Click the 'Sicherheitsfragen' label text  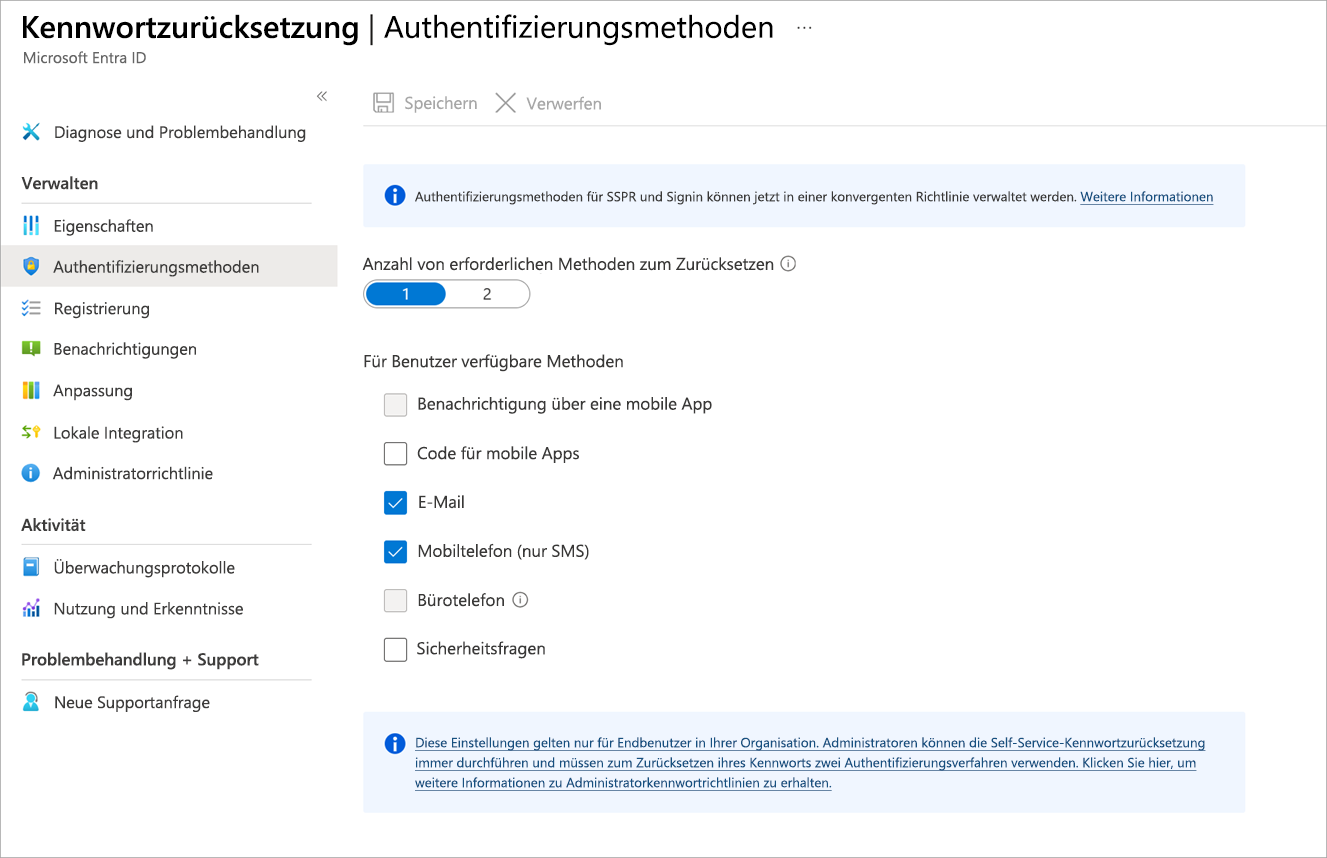tap(481, 649)
